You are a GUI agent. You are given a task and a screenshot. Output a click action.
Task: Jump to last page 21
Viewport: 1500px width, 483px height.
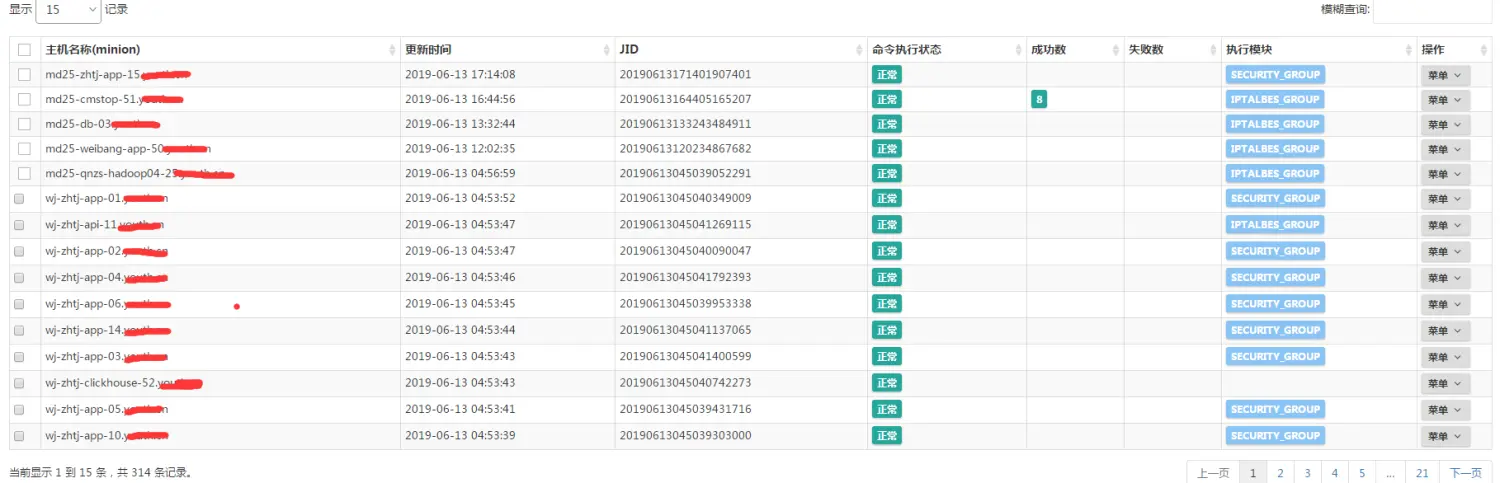click(x=1422, y=473)
